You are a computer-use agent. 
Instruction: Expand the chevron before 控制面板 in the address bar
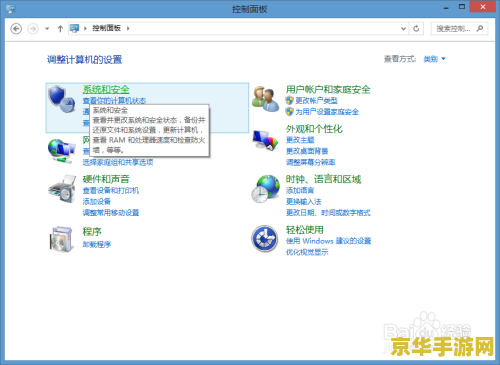click(85, 28)
